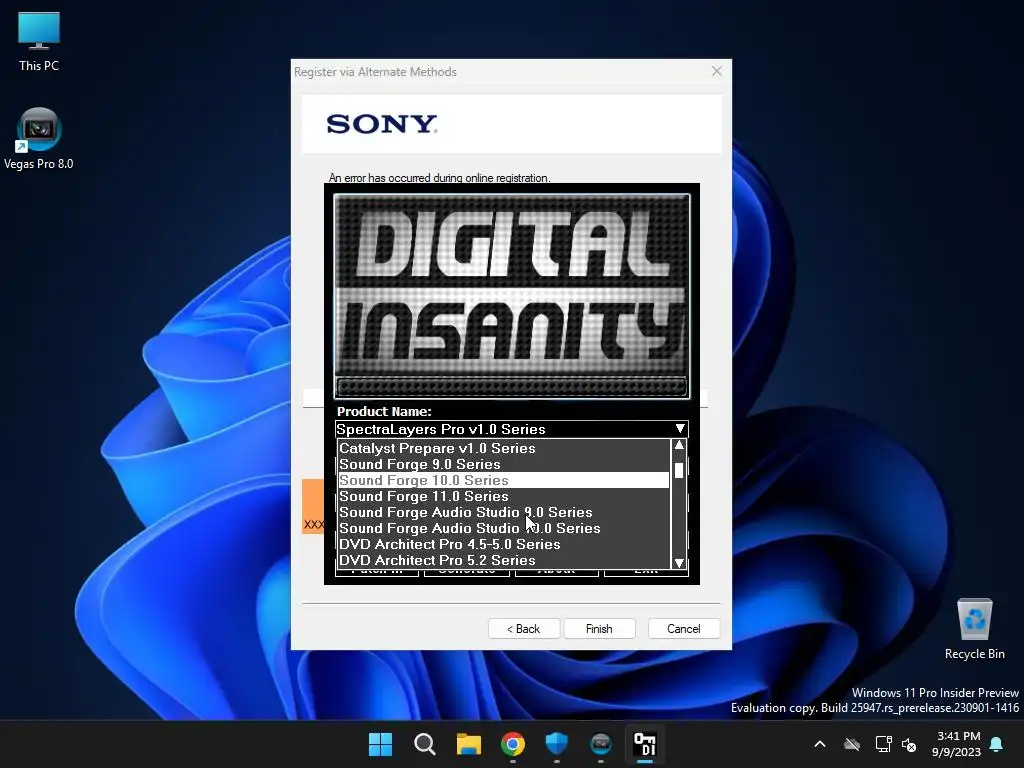The image size is (1024, 768).
Task: Open the muted volume tray icon
Action: (908, 744)
